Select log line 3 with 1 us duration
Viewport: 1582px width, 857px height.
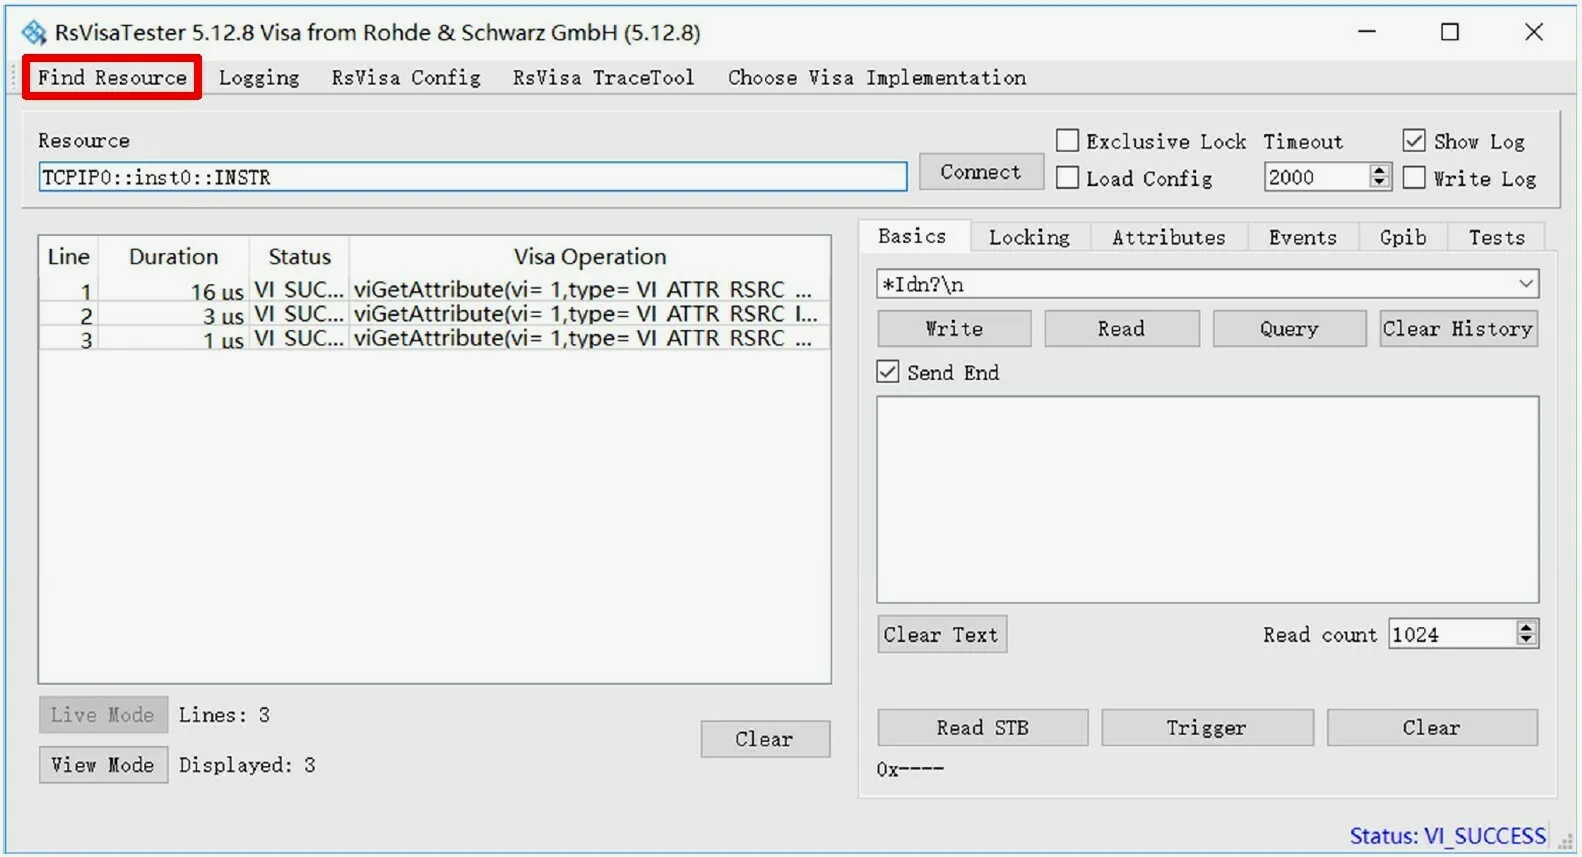[434, 339]
